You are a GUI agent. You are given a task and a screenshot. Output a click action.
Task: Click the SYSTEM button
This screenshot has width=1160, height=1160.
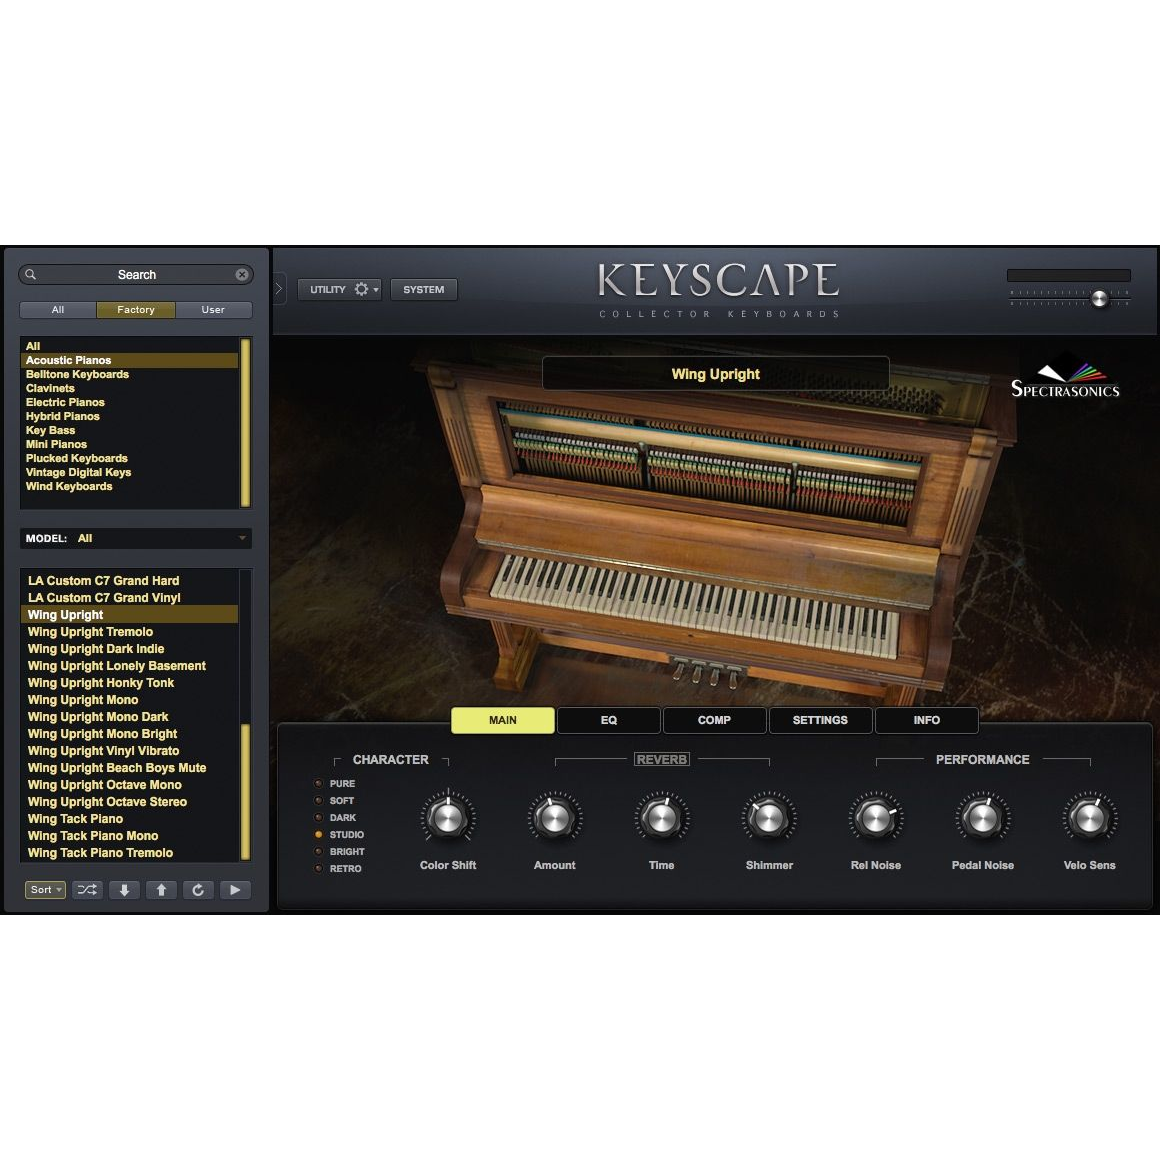pyautogui.click(x=423, y=289)
